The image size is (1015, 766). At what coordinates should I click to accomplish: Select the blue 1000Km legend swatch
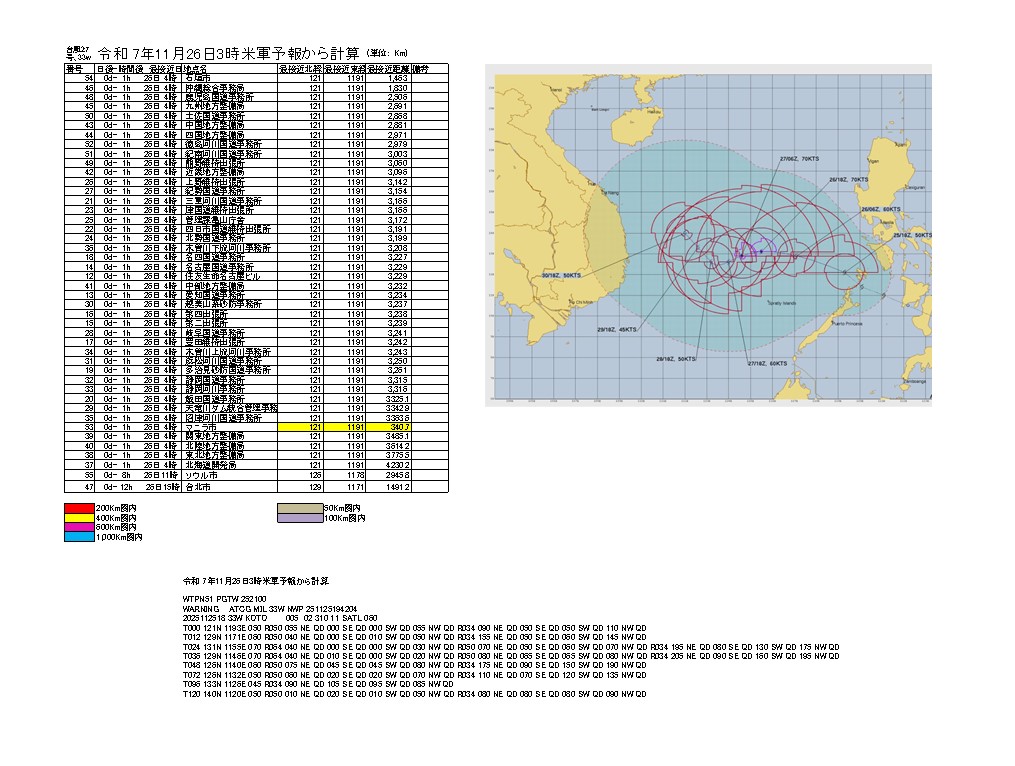pyautogui.click(x=80, y=537)
